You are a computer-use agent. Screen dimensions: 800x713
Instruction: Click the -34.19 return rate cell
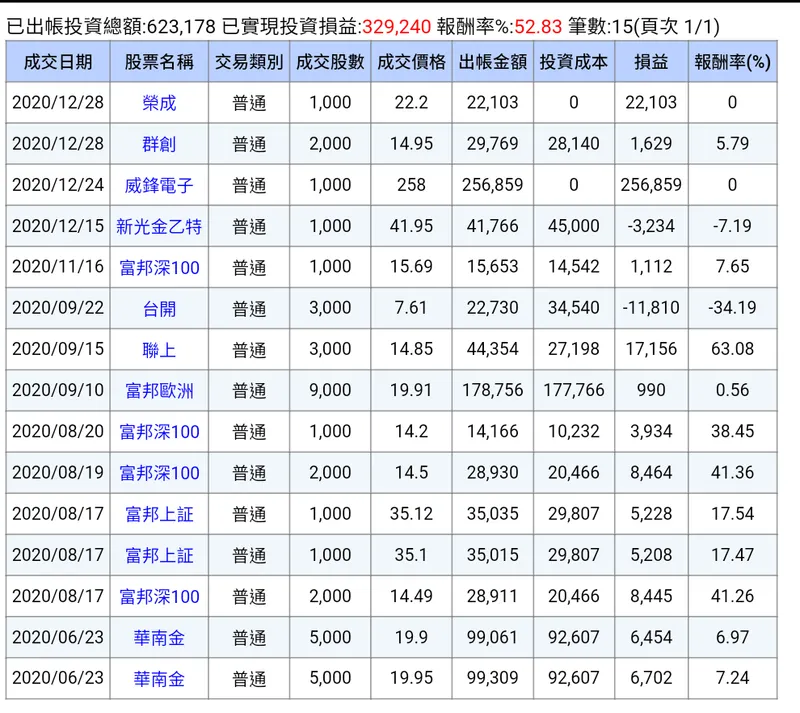tap(732, 308)
